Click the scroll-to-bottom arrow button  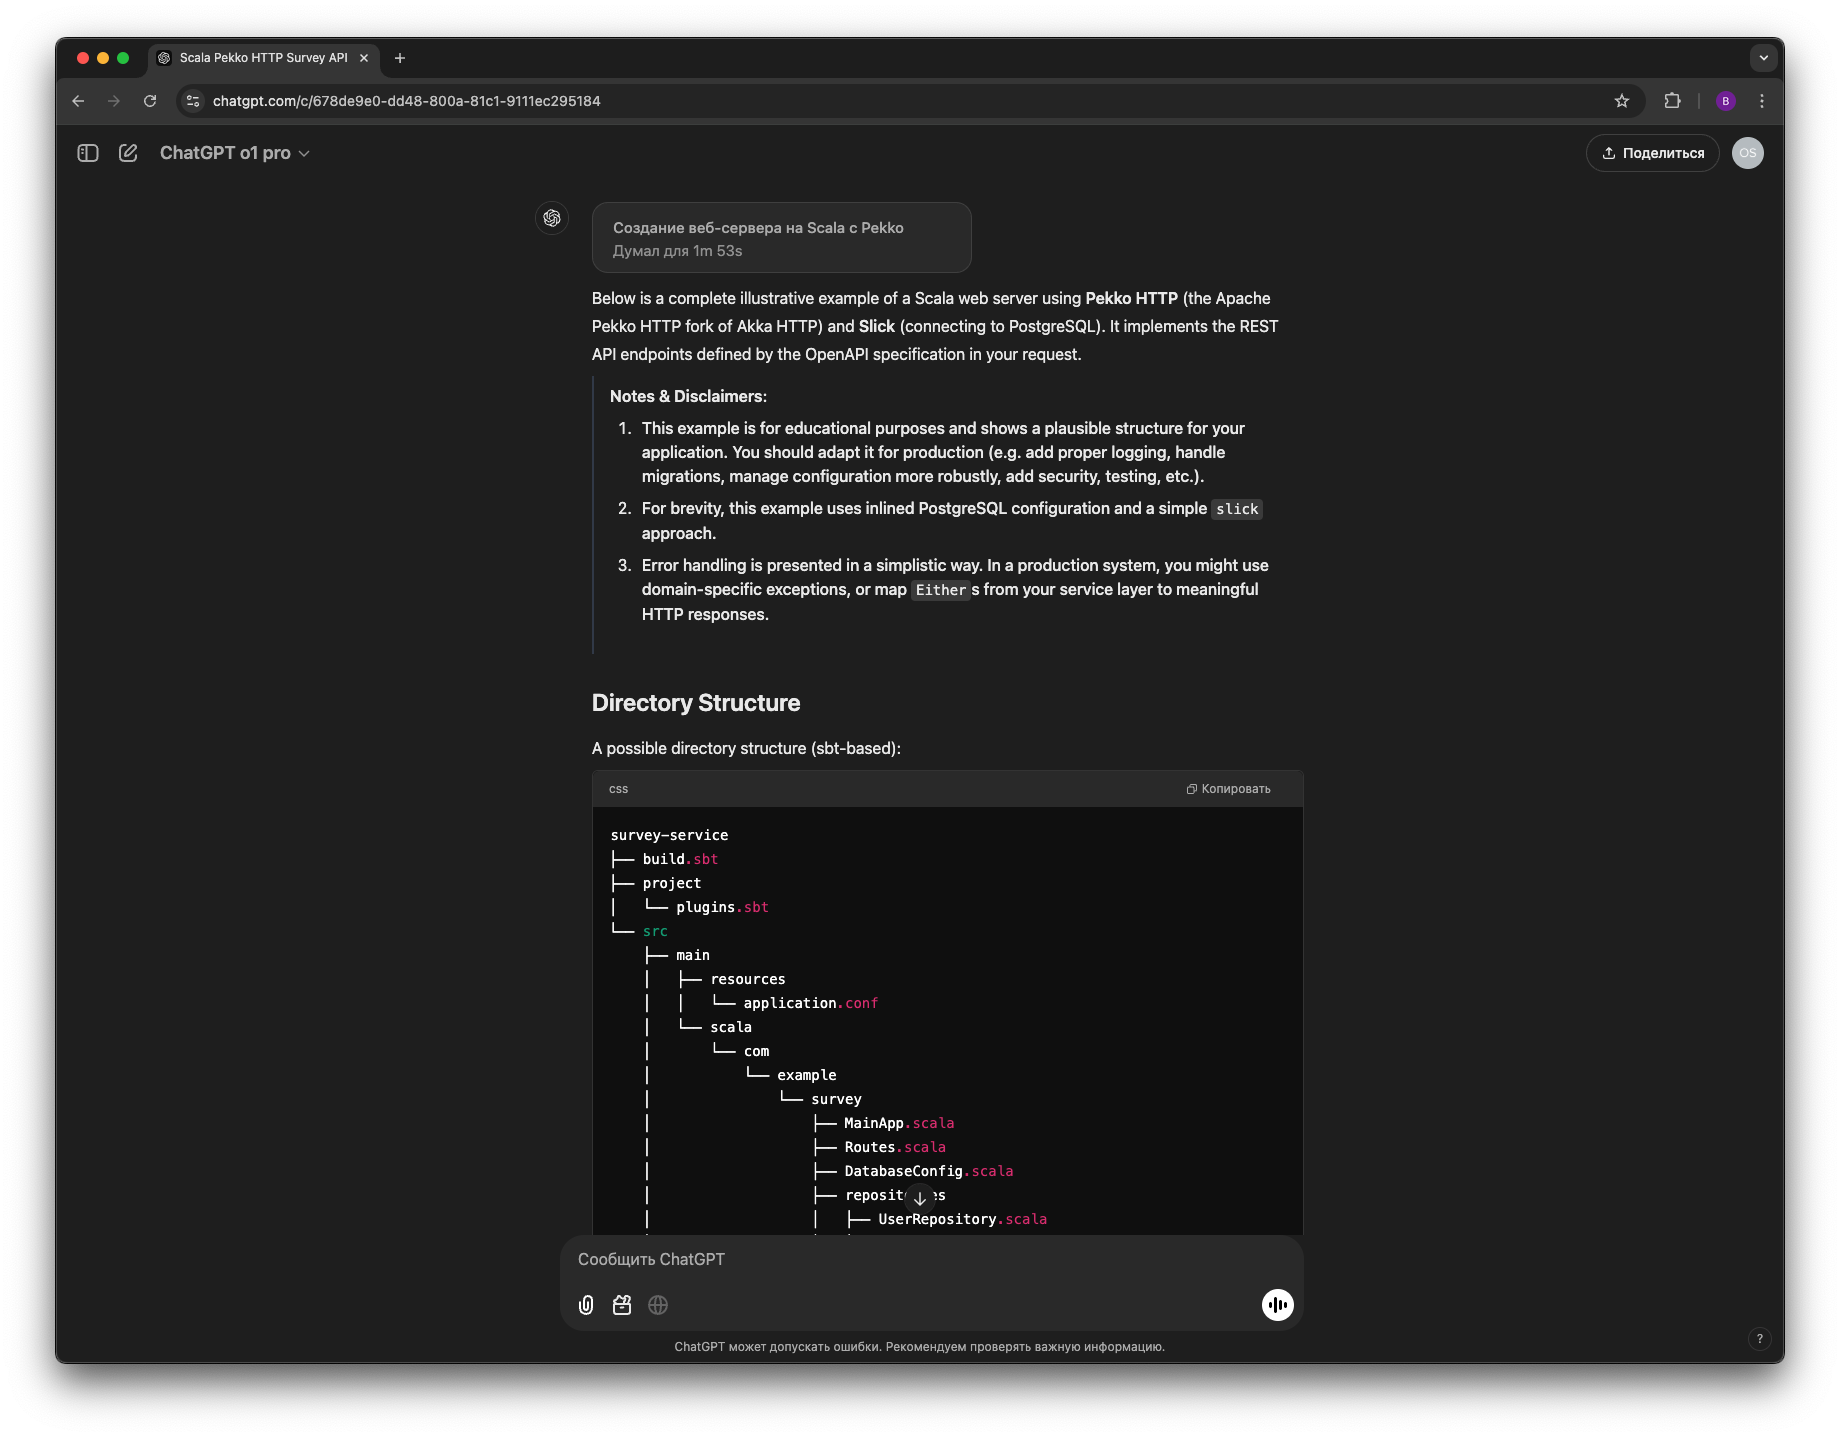920,1198
